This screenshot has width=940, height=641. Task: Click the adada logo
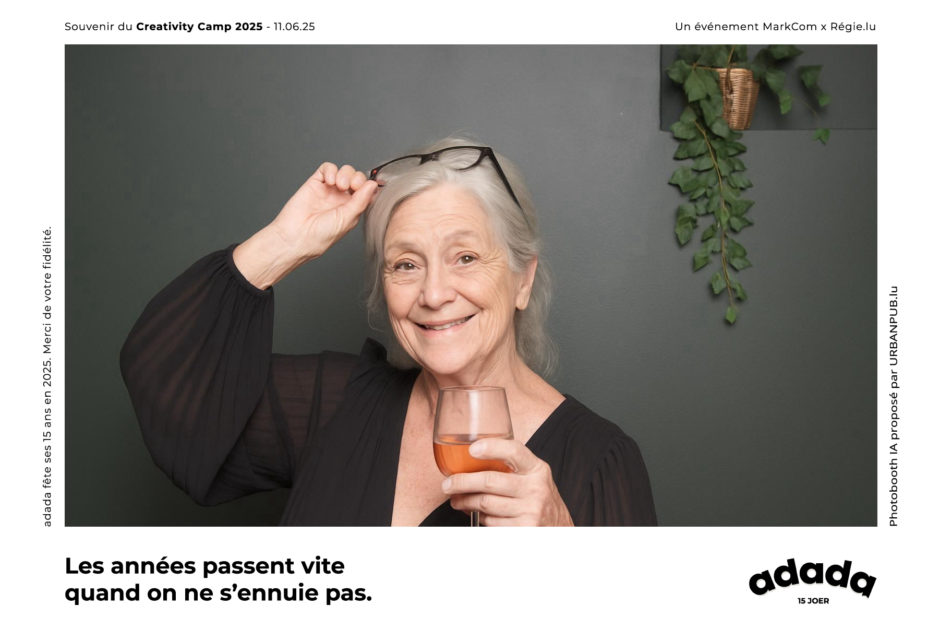point(812,578)
